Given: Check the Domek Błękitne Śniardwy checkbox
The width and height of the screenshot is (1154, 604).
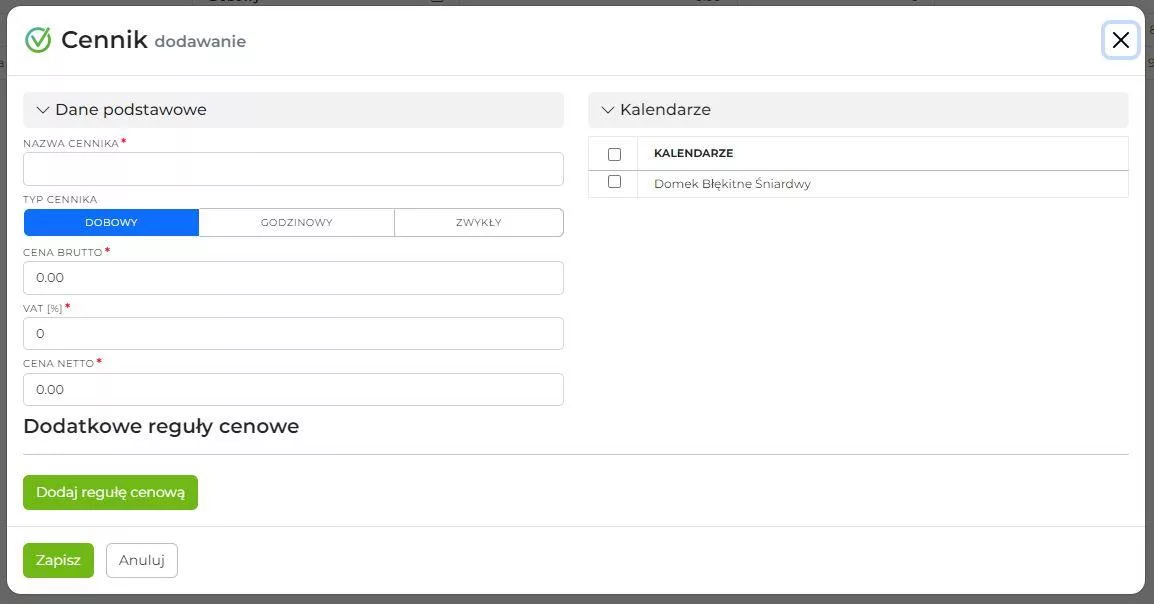Looking at the screenshot, I should [x=614, y=182].
